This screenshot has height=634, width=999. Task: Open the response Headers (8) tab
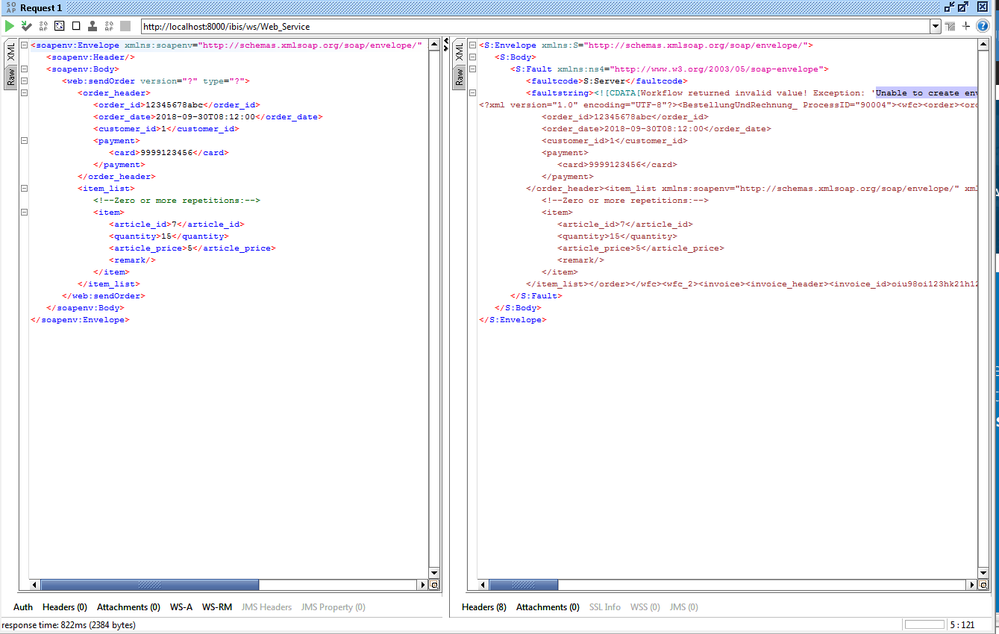click(x=484, y=607)
